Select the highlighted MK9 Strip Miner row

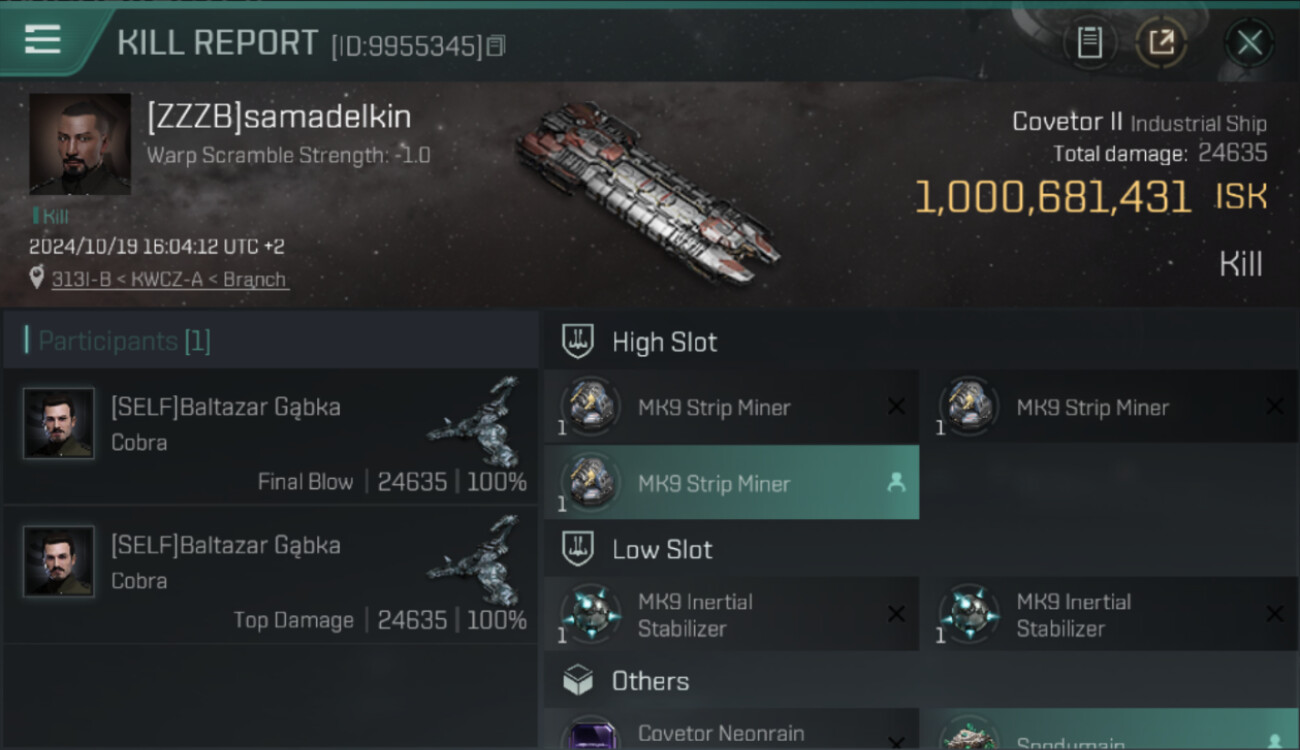[x=730, y=484]
